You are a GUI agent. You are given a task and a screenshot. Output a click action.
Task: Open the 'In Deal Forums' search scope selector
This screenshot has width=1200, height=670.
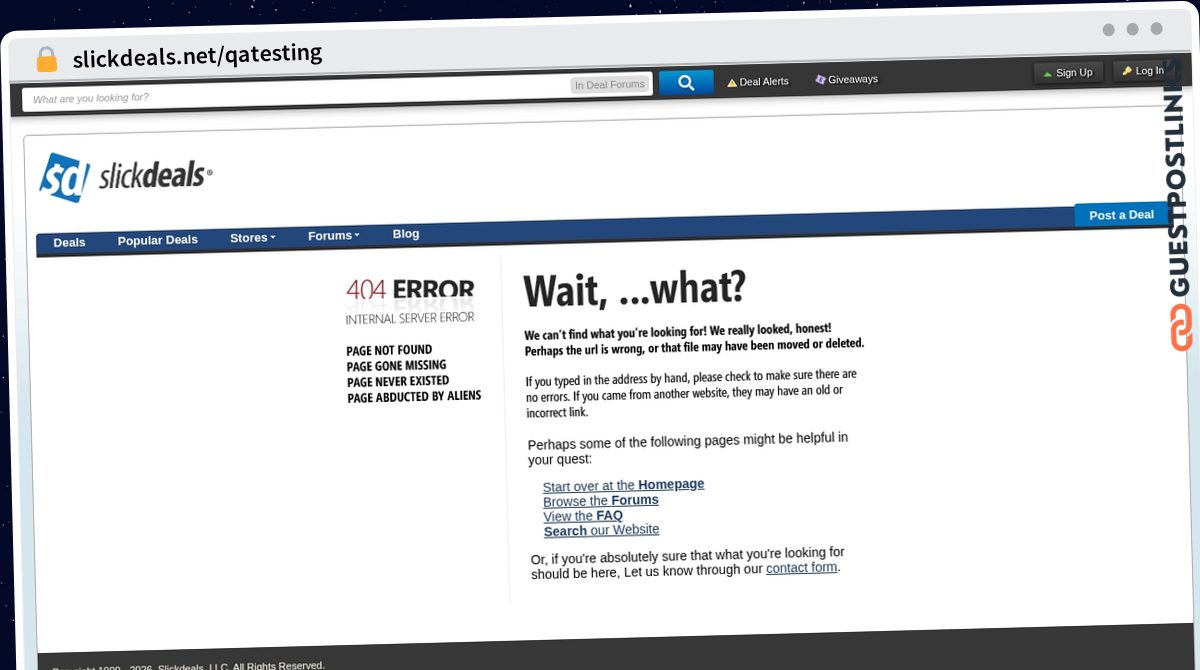[610, 85]
